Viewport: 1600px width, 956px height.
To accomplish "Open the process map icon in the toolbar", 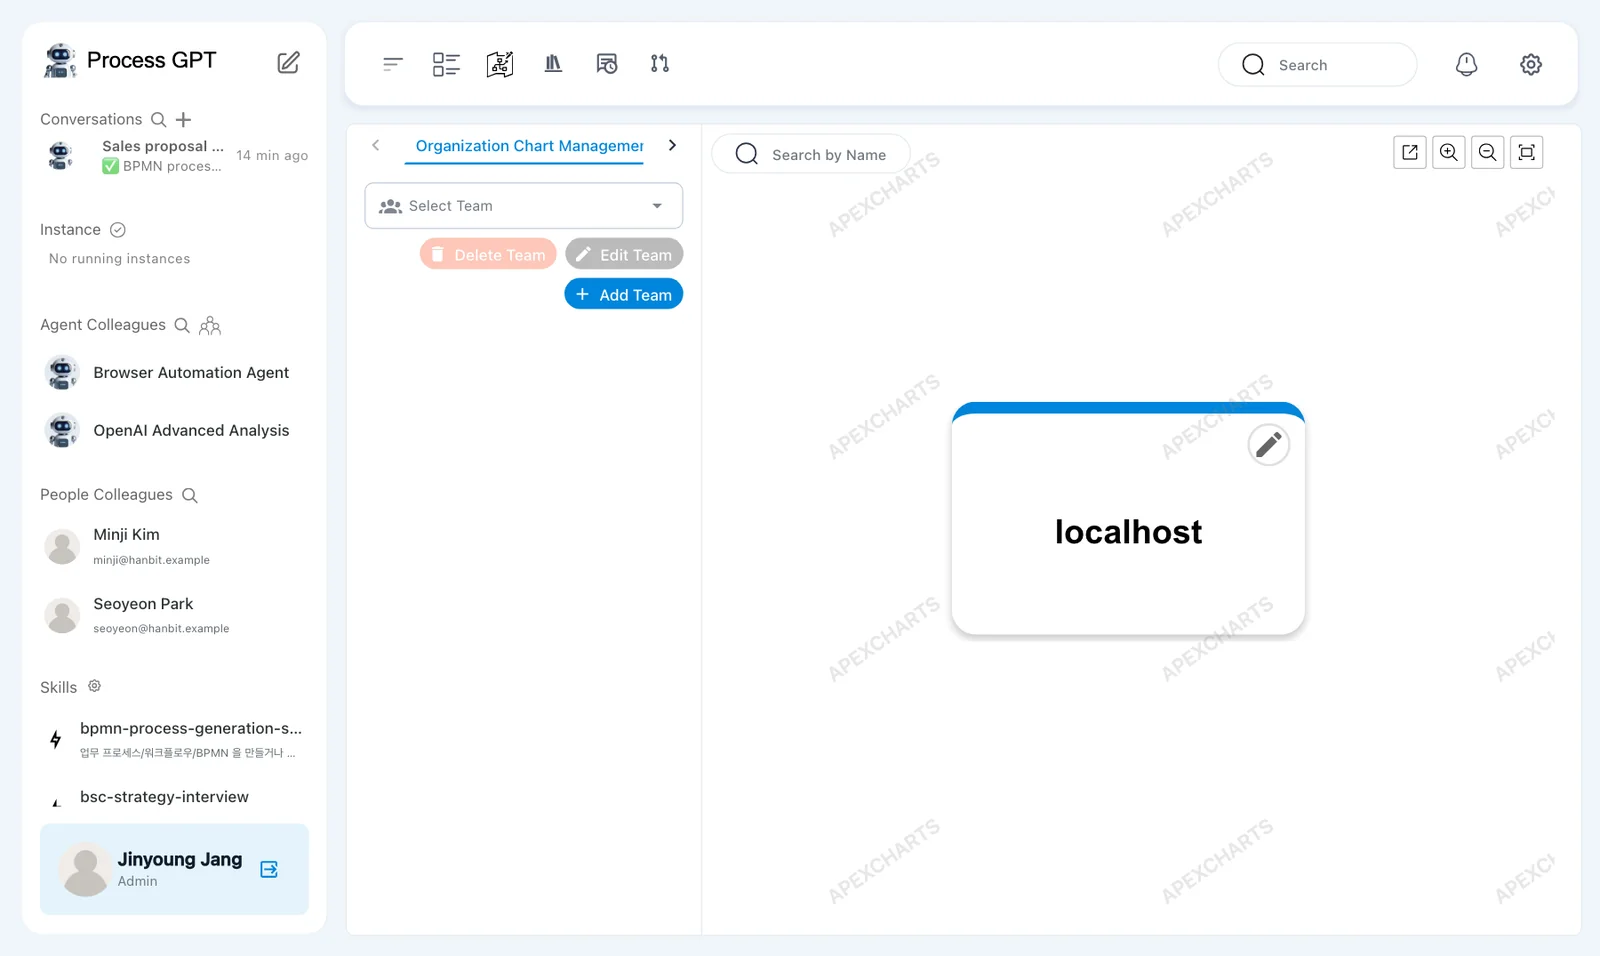I will (x=500, y=64).
